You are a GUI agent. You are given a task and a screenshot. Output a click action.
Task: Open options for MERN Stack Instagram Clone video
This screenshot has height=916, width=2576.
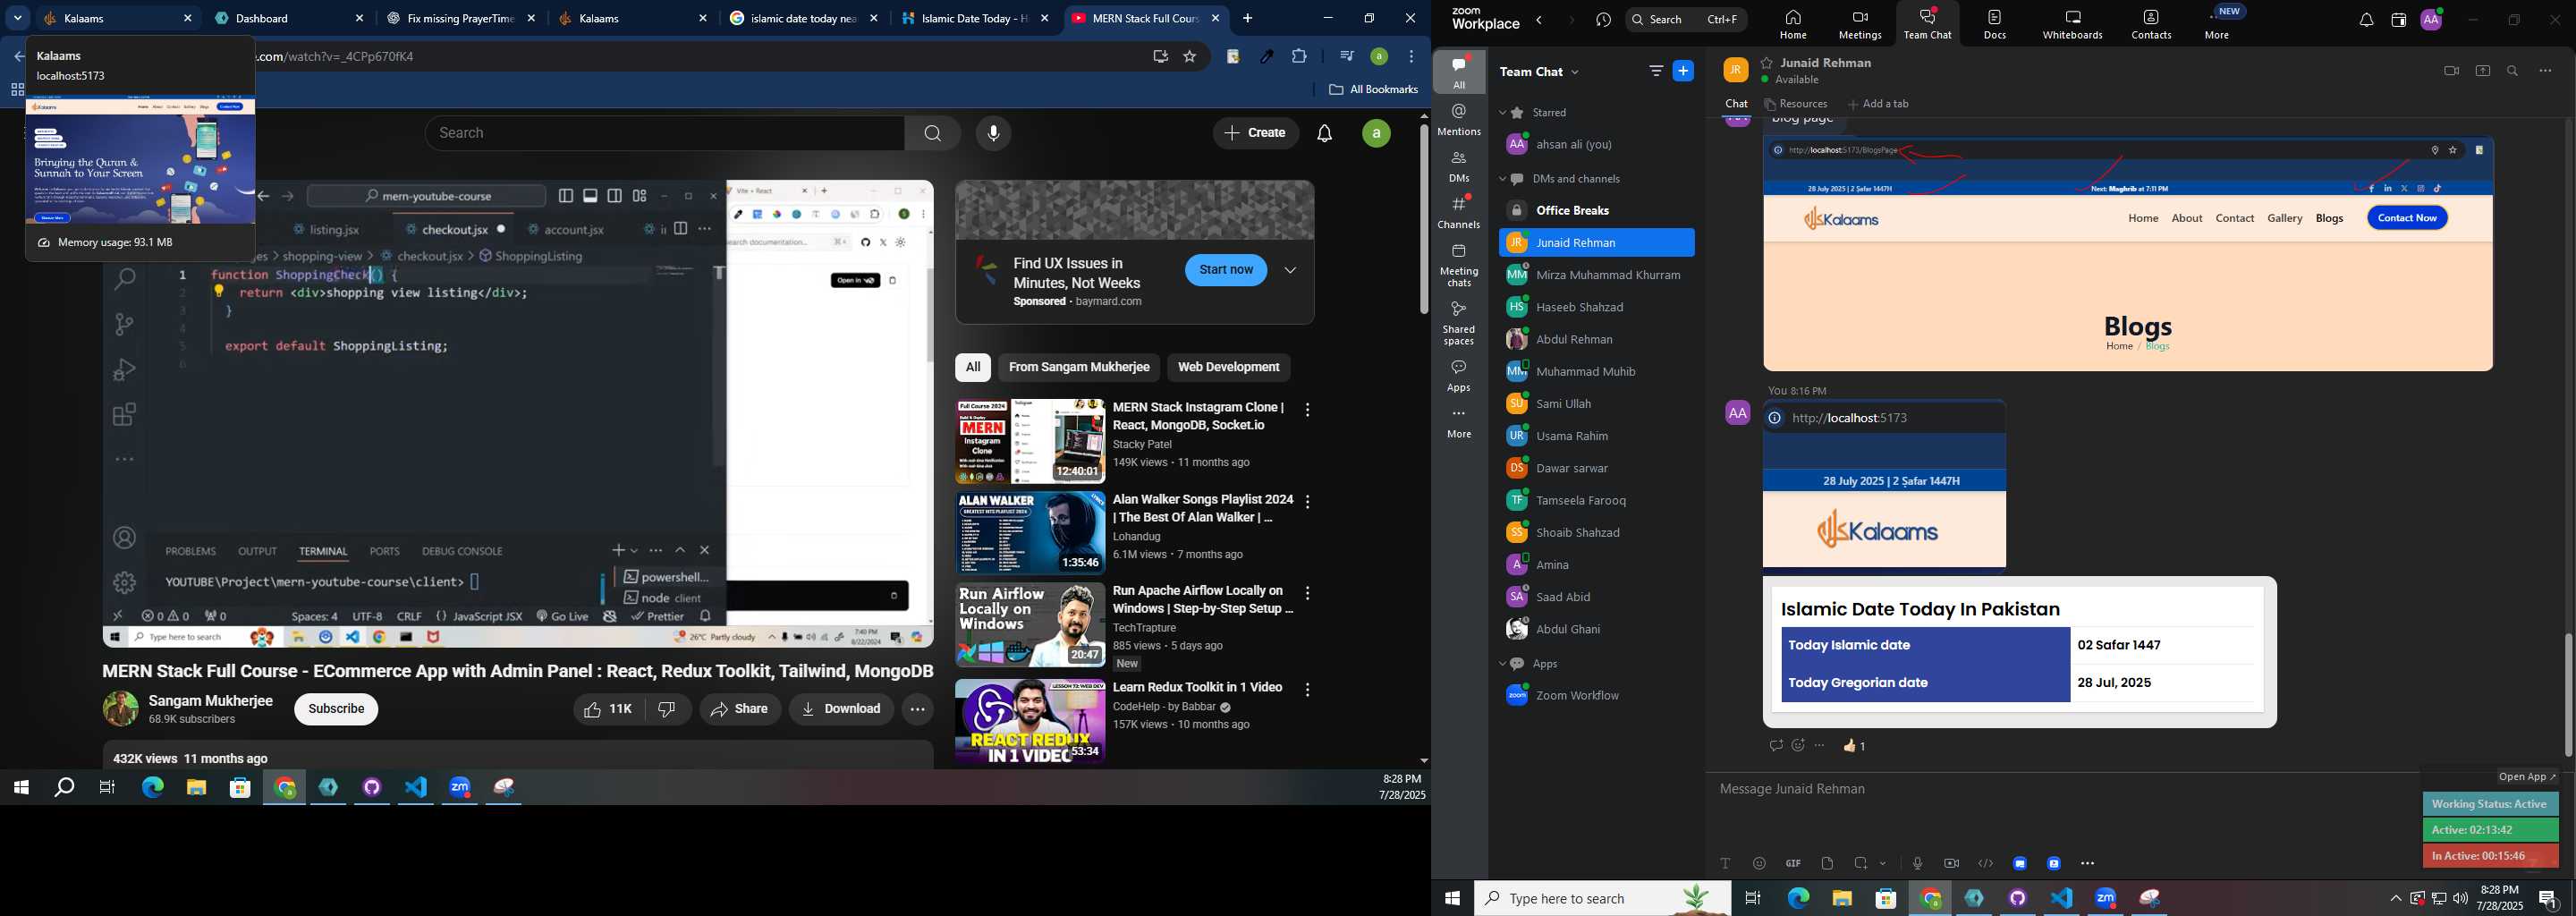tap(1307, 410)
